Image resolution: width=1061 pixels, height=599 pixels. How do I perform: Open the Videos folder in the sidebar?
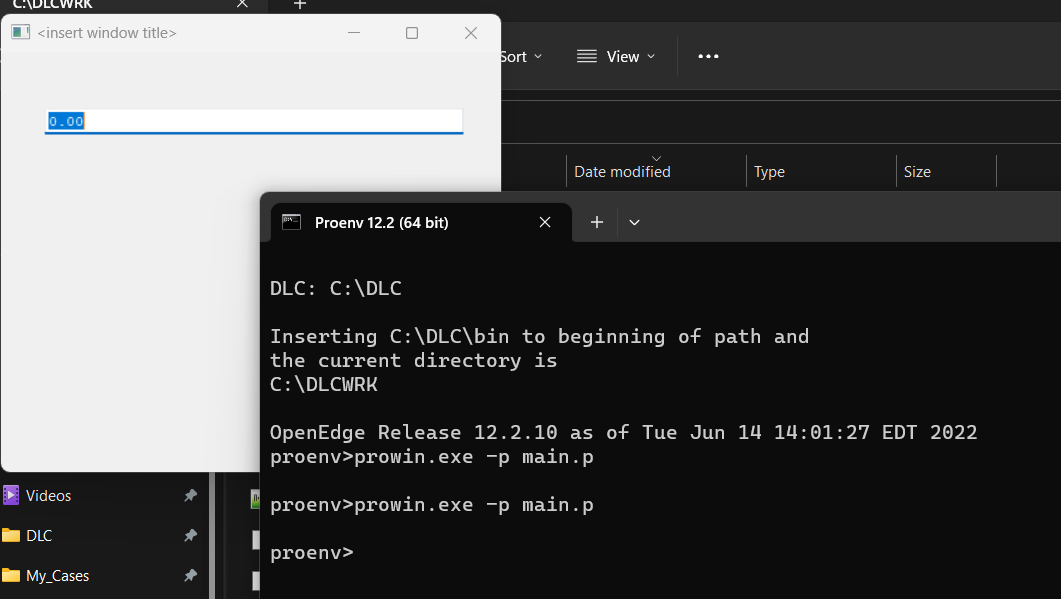coord(57,495)
